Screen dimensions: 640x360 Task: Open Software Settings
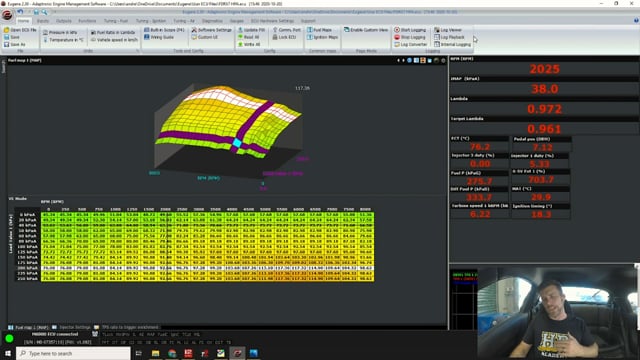211,30
